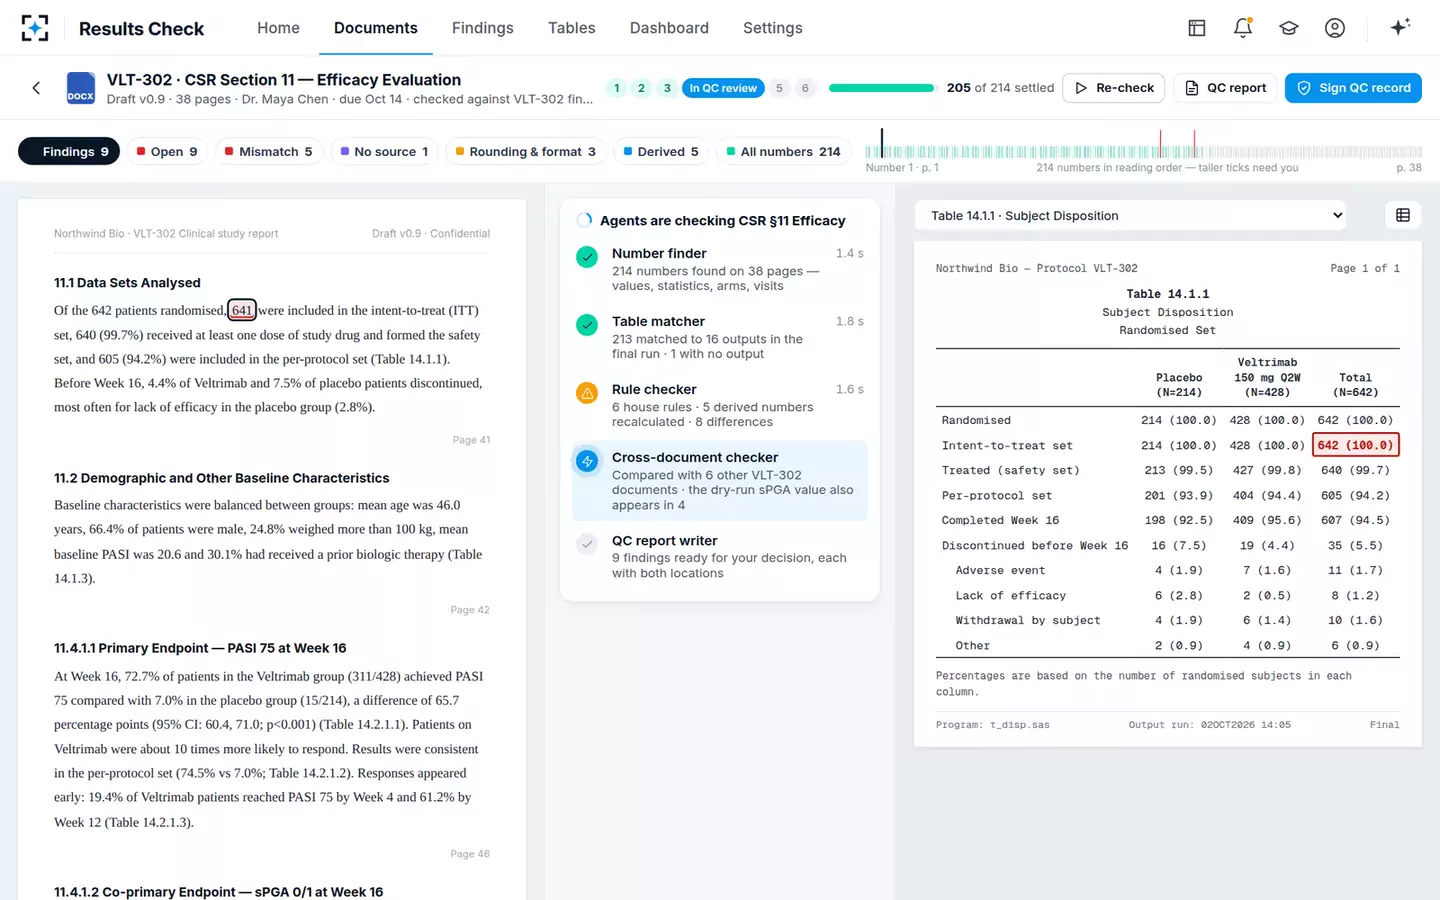The image size is (1440, 900).
Task: Open the Tables tab
Action: (x=572, y=28)
